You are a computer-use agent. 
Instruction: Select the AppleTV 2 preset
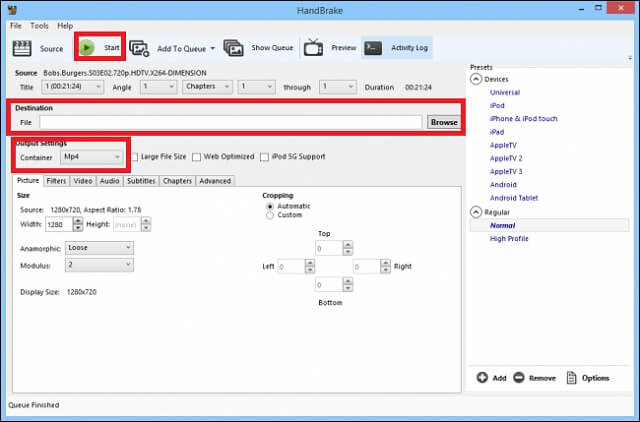click(506, 158)
